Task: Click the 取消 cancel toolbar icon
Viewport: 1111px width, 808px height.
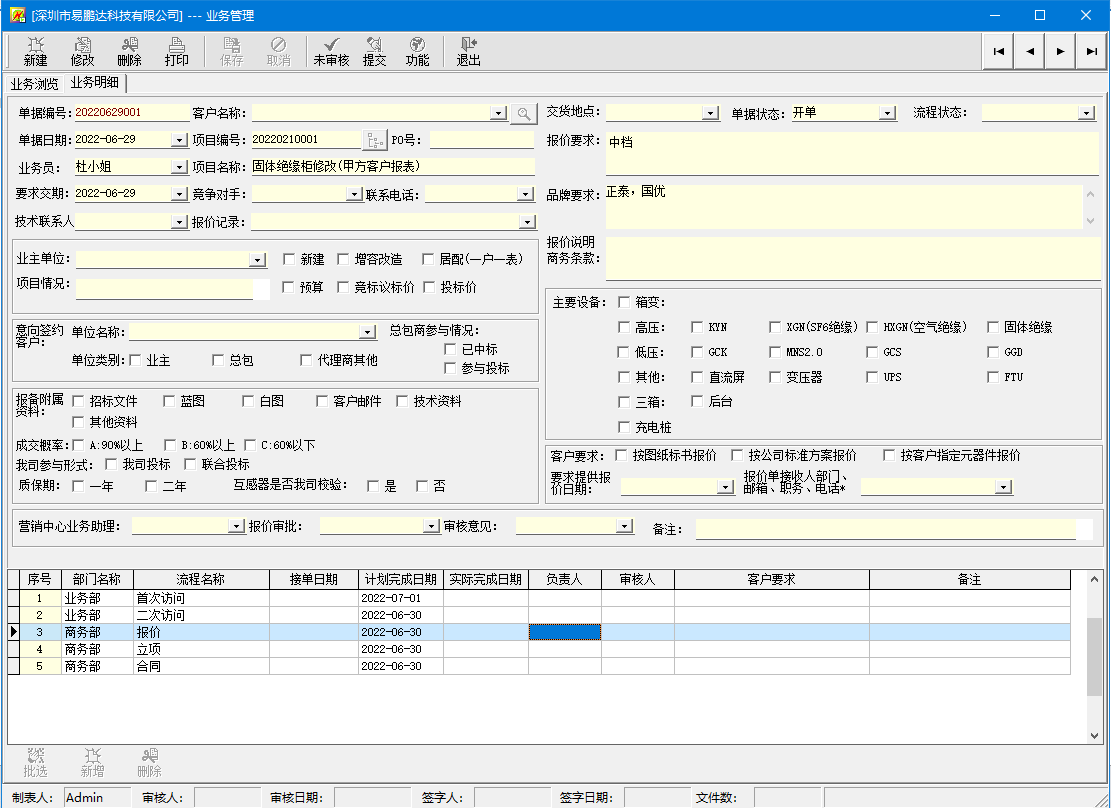Action: click(x=278, y=52)
